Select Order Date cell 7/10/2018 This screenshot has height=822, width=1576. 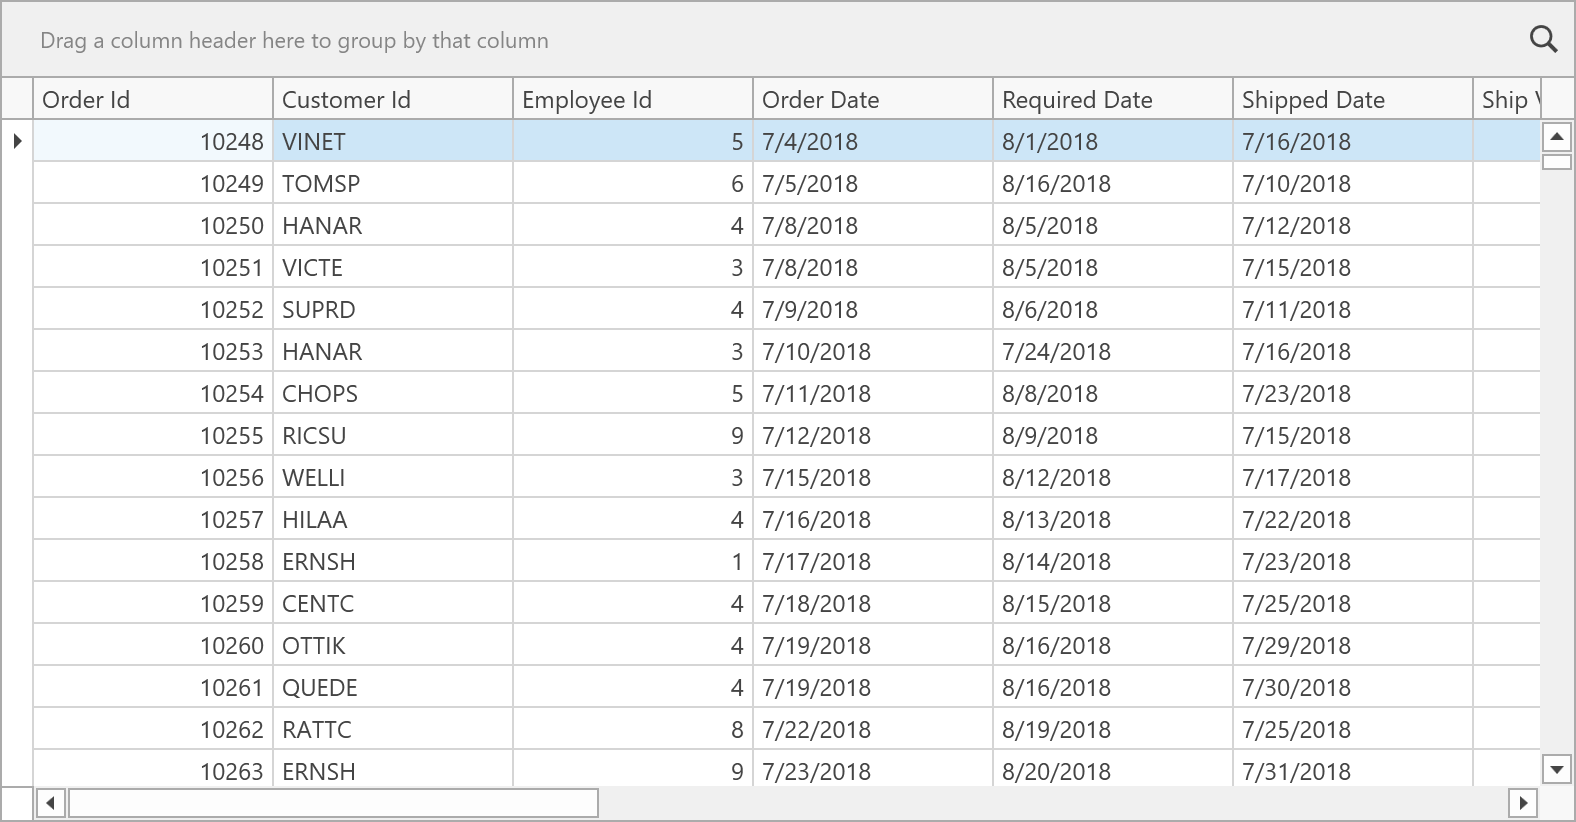coord(873,351)
